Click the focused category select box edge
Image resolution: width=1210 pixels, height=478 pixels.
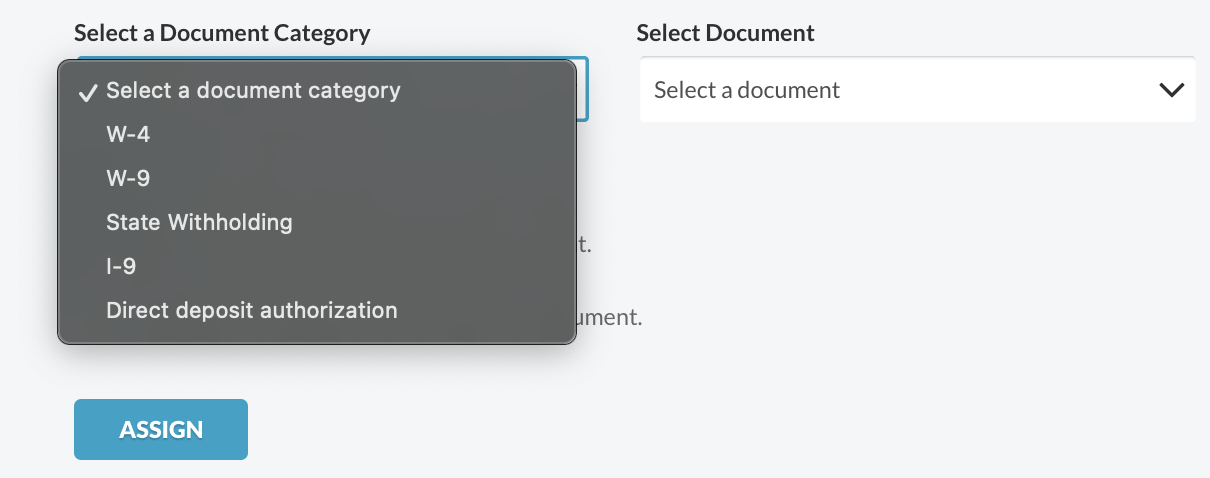coord(583,90)
